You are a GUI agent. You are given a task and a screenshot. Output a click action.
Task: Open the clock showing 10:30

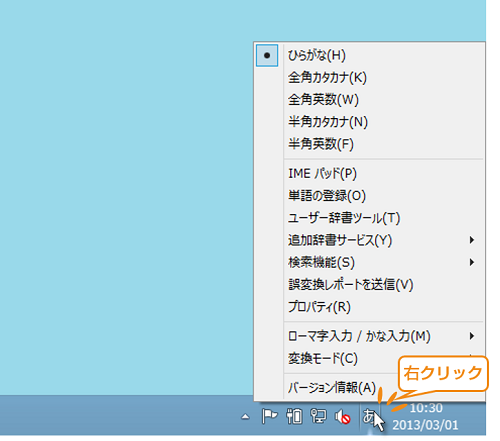pos(426,408)
